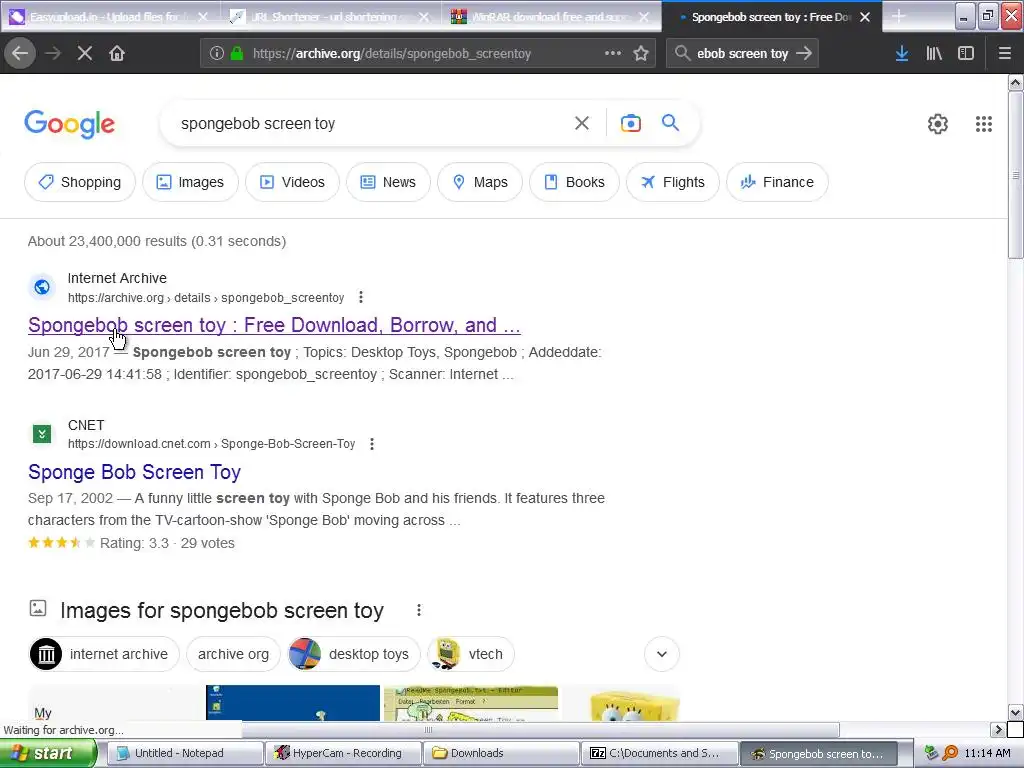Filter results by Videos

[x=292, y=182]
